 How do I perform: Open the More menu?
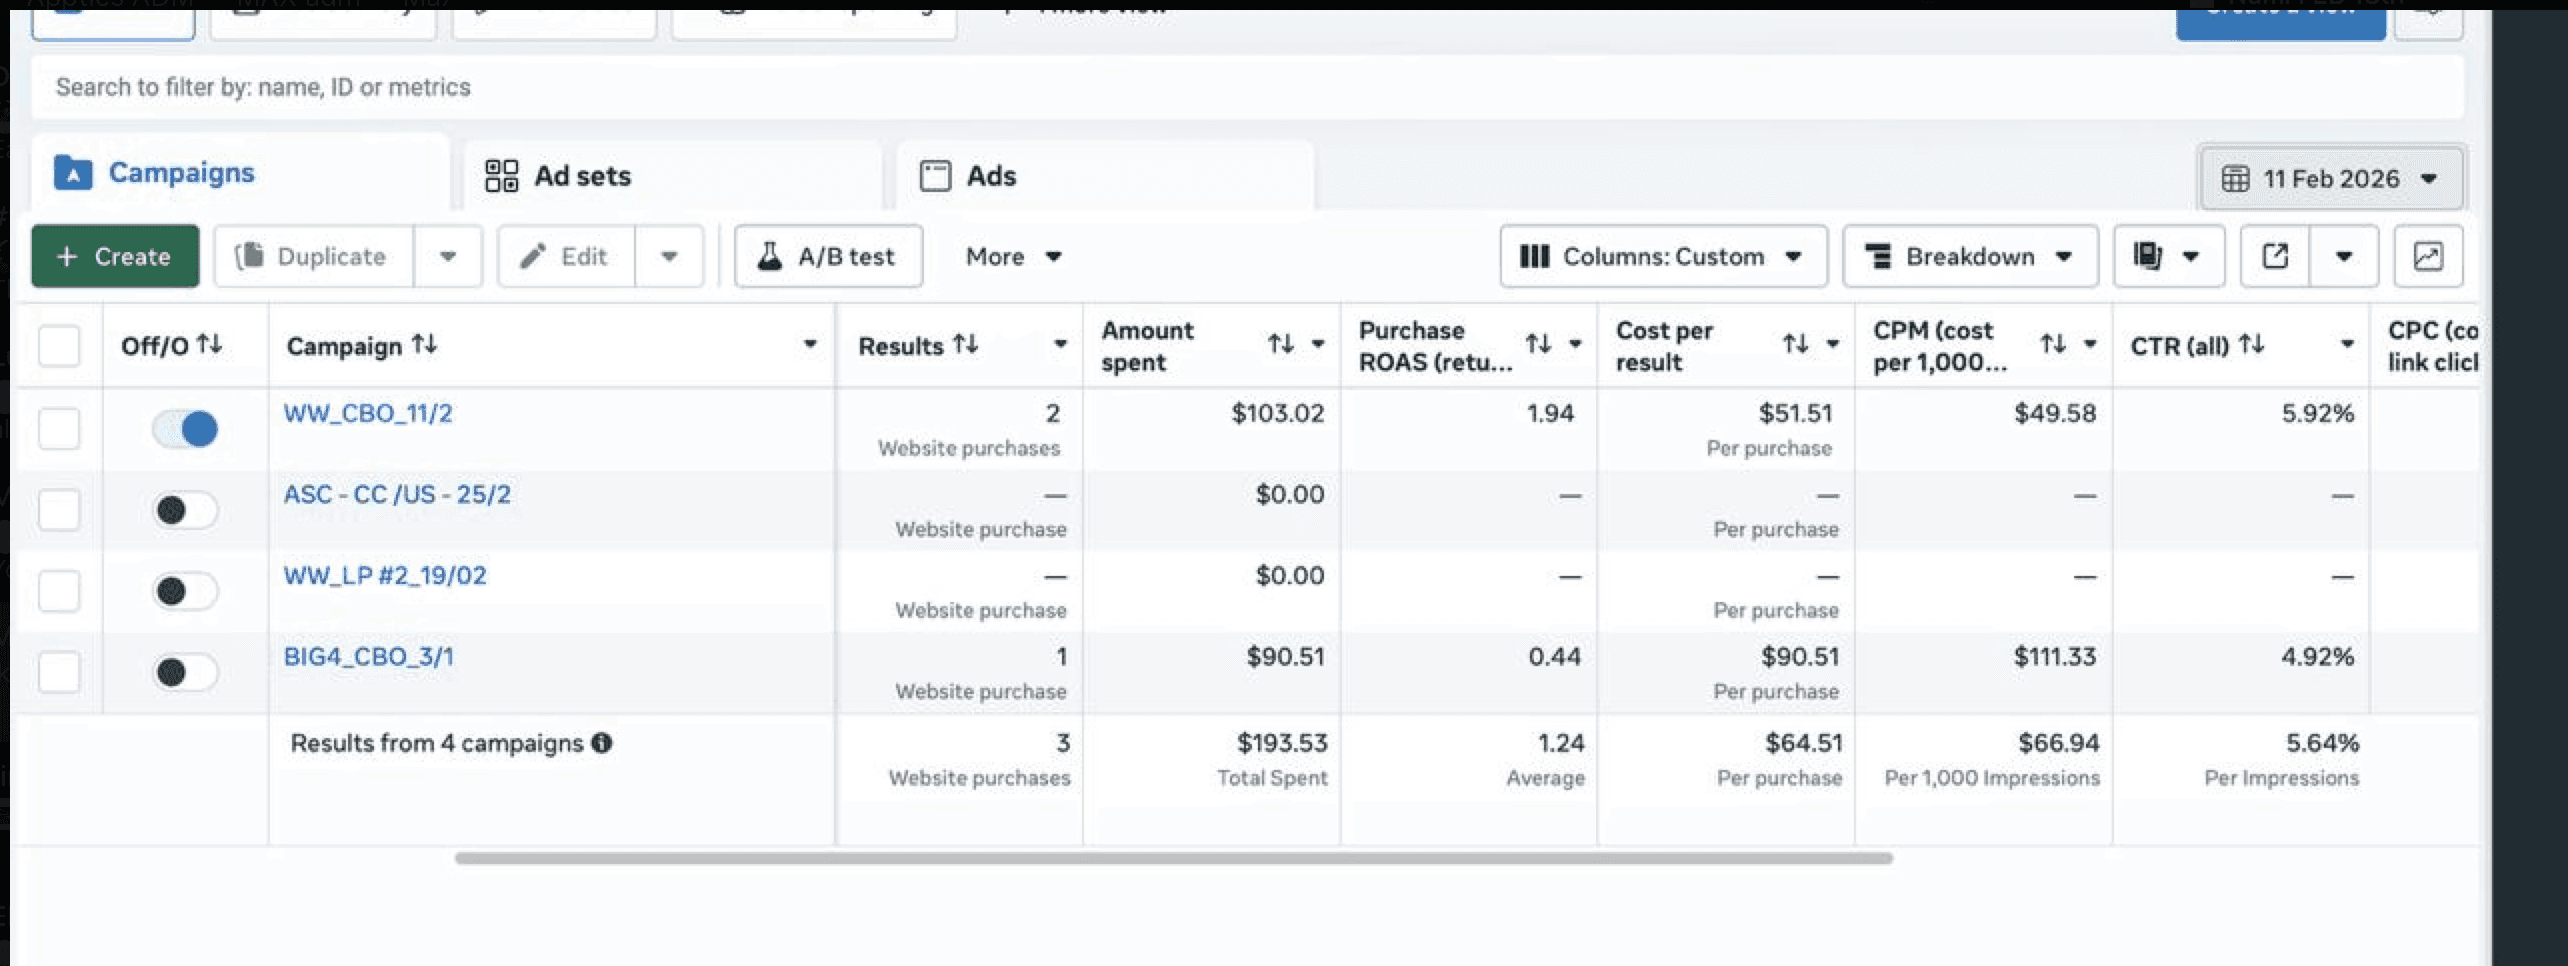point(1013,256)
